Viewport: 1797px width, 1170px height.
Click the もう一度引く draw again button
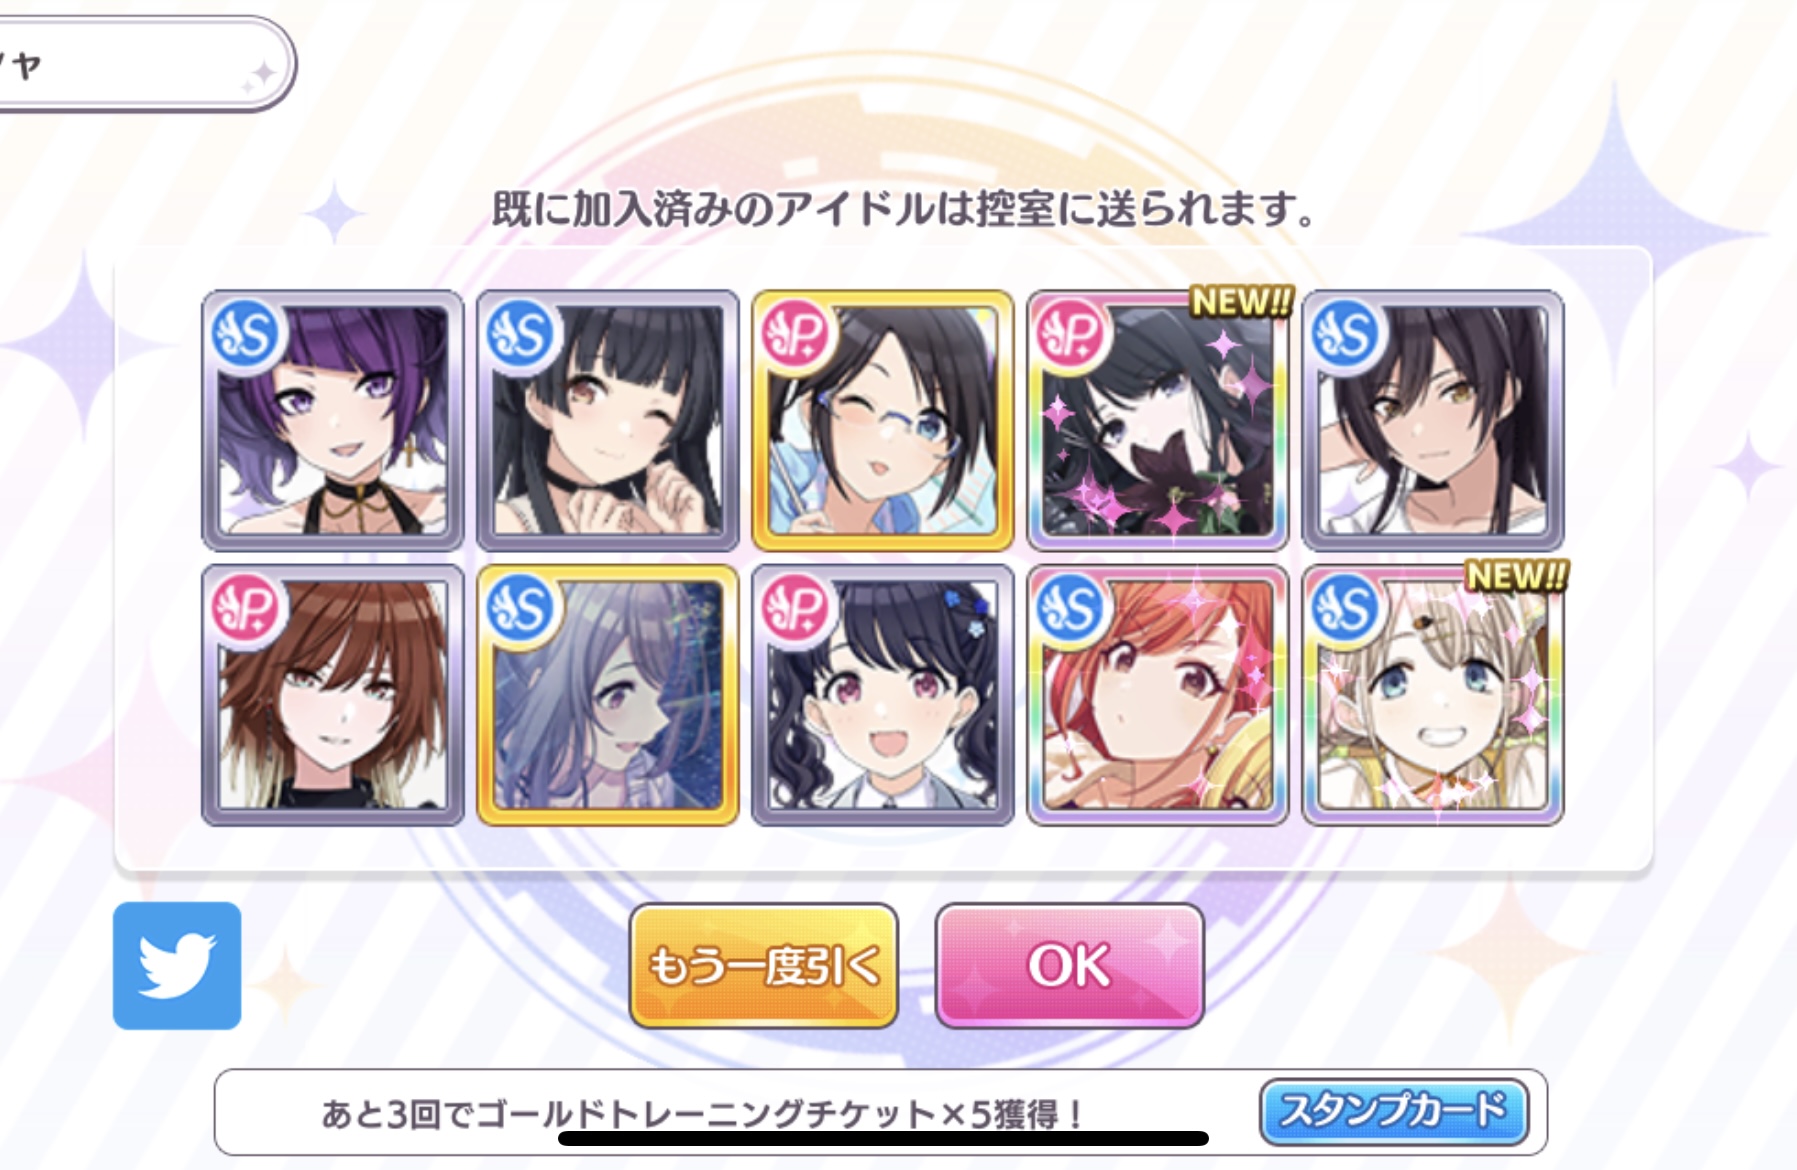(x=764, y=966)
